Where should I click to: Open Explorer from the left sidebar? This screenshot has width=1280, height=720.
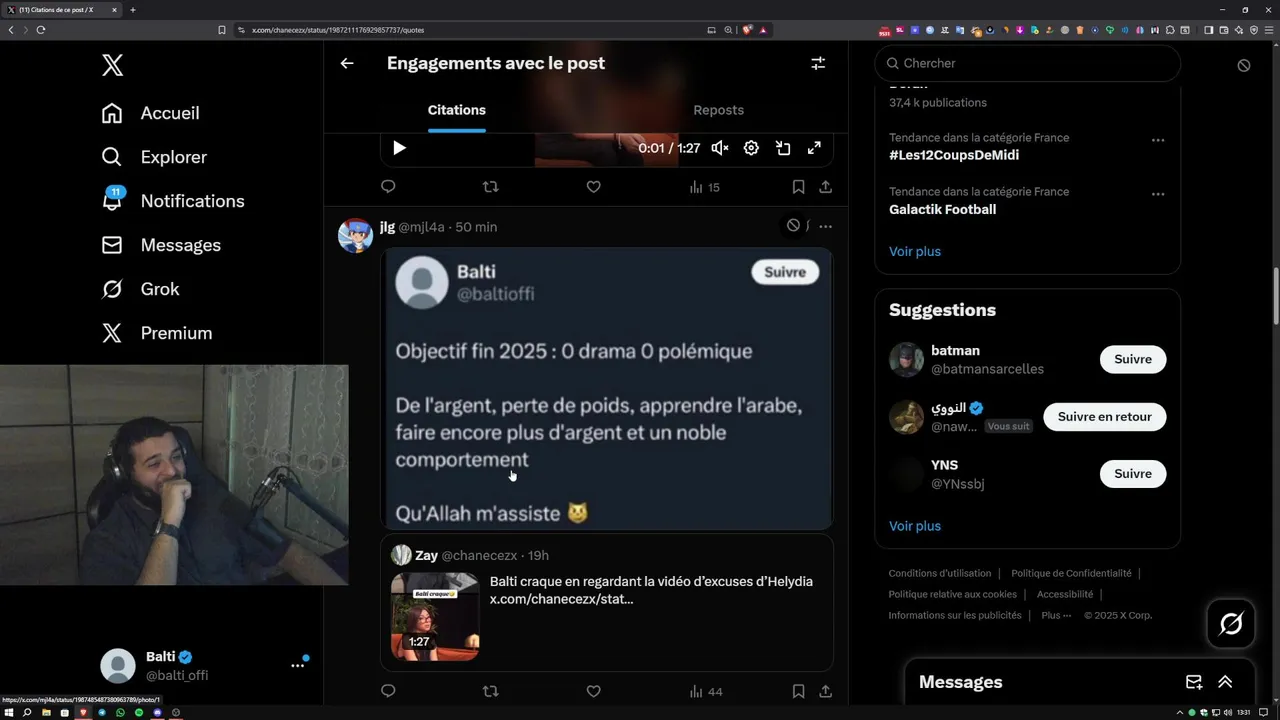coord(154,157)
